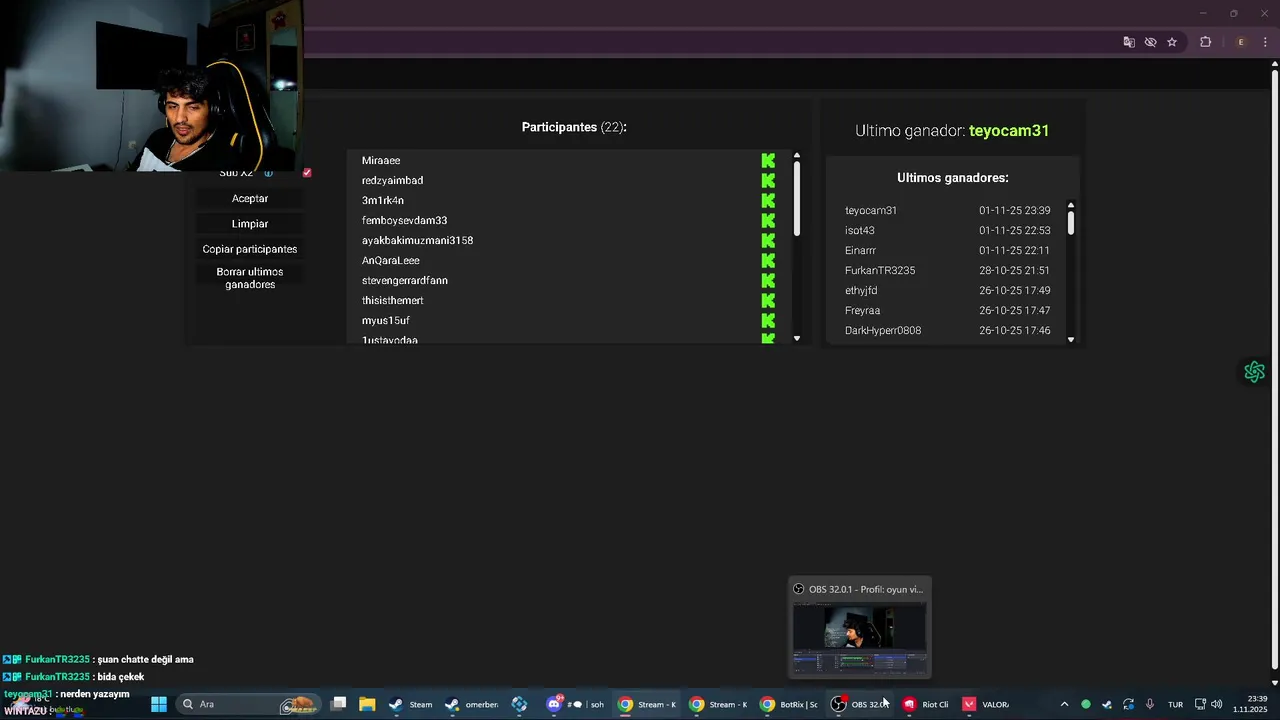Open the VALORANT taskbar item
This screenshot has height=720, width=1280.
(x=986, y=704)
